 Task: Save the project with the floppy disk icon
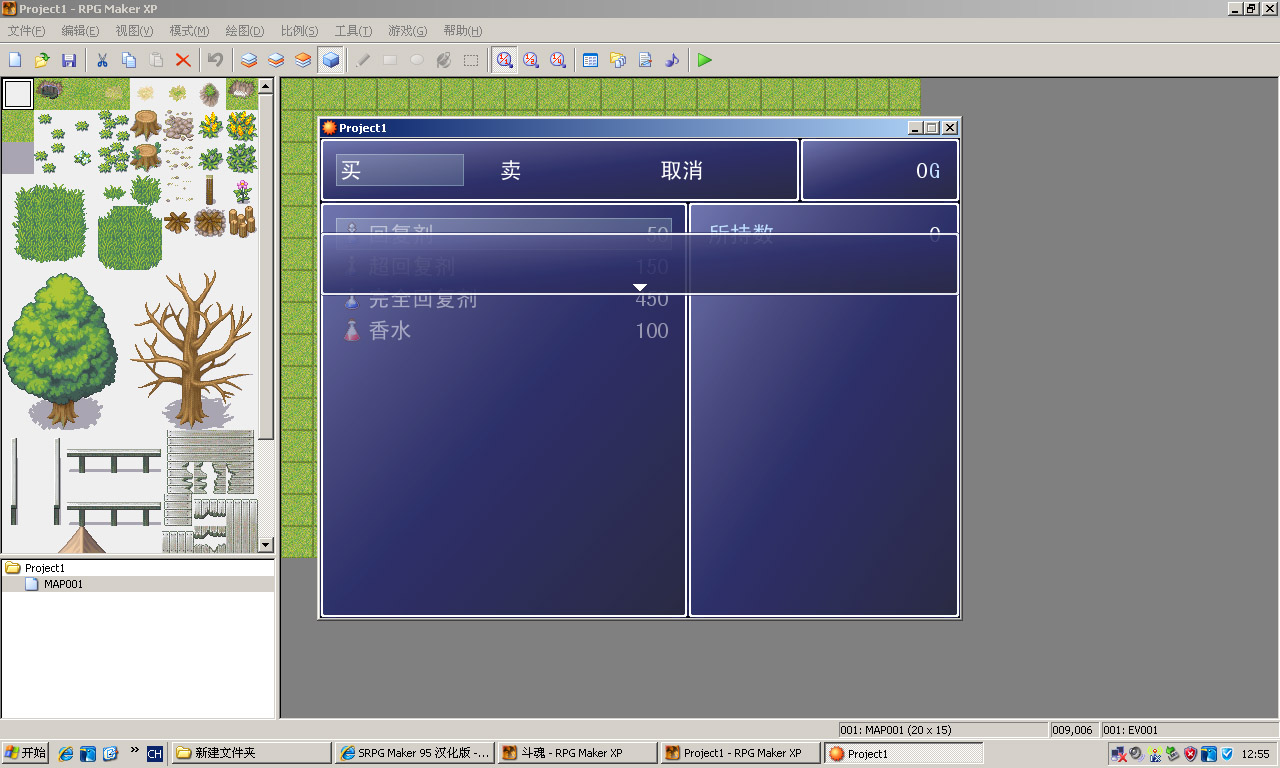point(69,60)
